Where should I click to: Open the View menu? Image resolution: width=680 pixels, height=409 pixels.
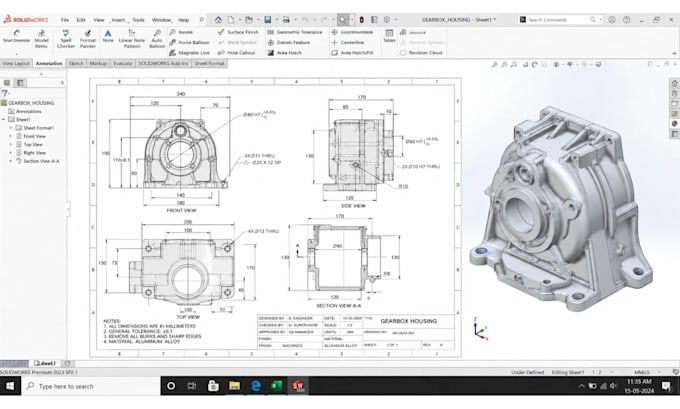click(99, 20)
